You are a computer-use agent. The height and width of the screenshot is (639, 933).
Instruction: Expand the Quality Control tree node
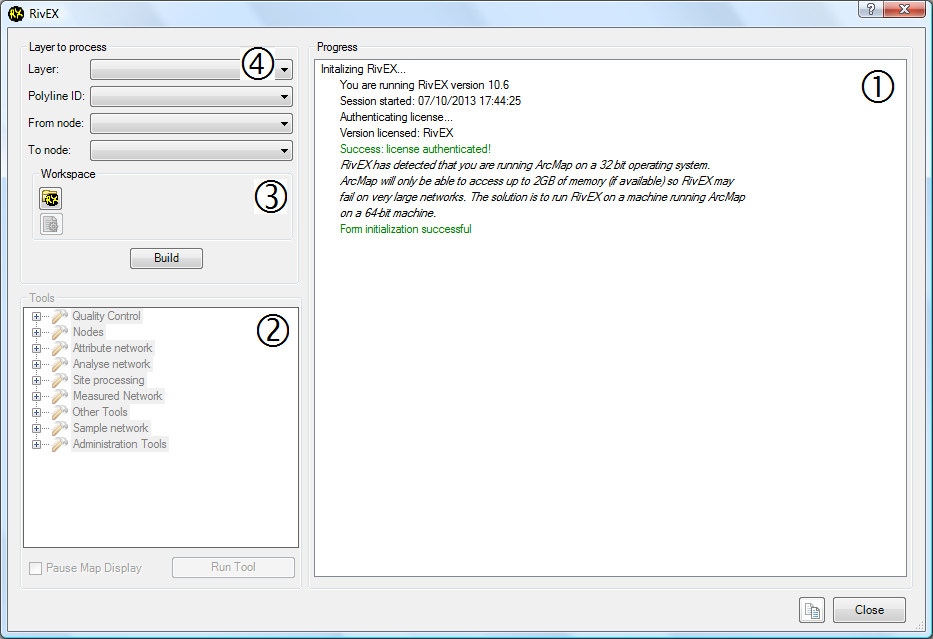(x=36, y=317)
